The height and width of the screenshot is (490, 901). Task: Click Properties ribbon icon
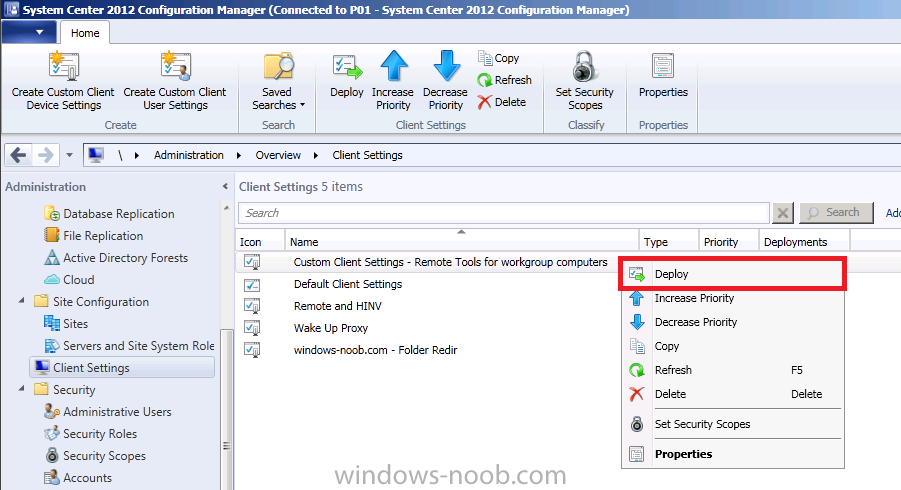pos(663,66)
